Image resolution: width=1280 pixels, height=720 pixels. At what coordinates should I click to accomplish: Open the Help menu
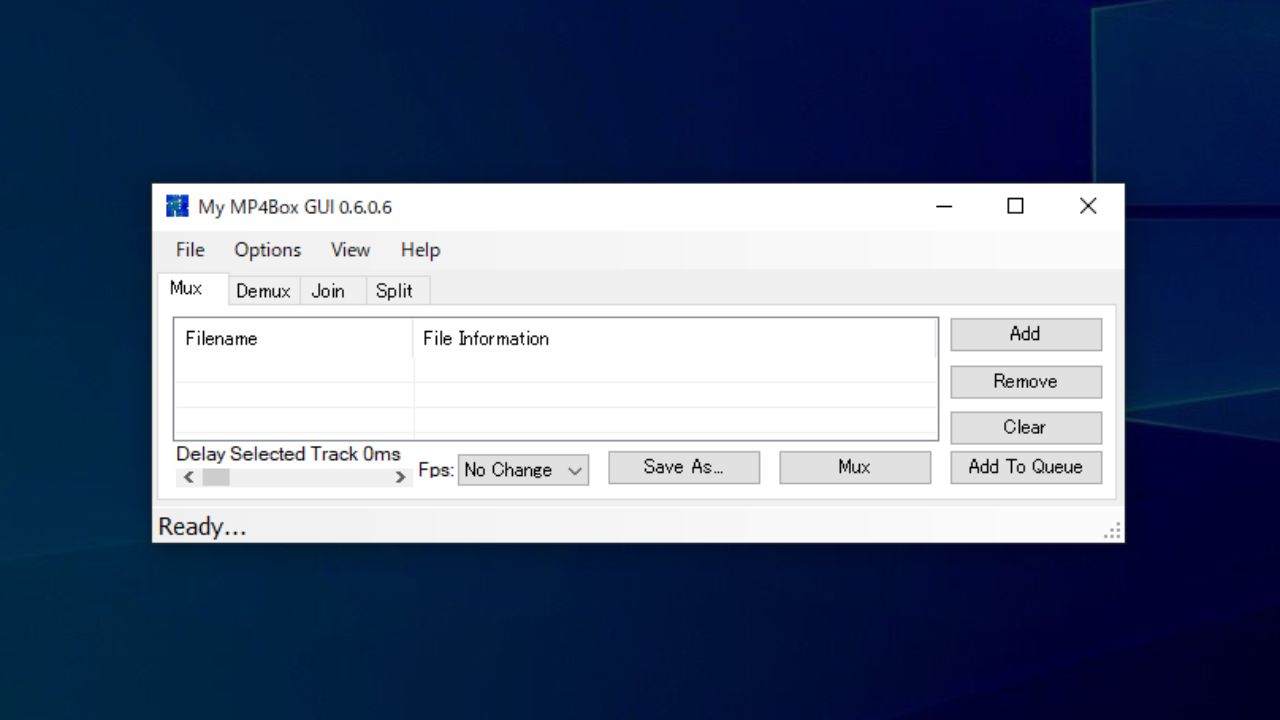(x=420, y=250)
